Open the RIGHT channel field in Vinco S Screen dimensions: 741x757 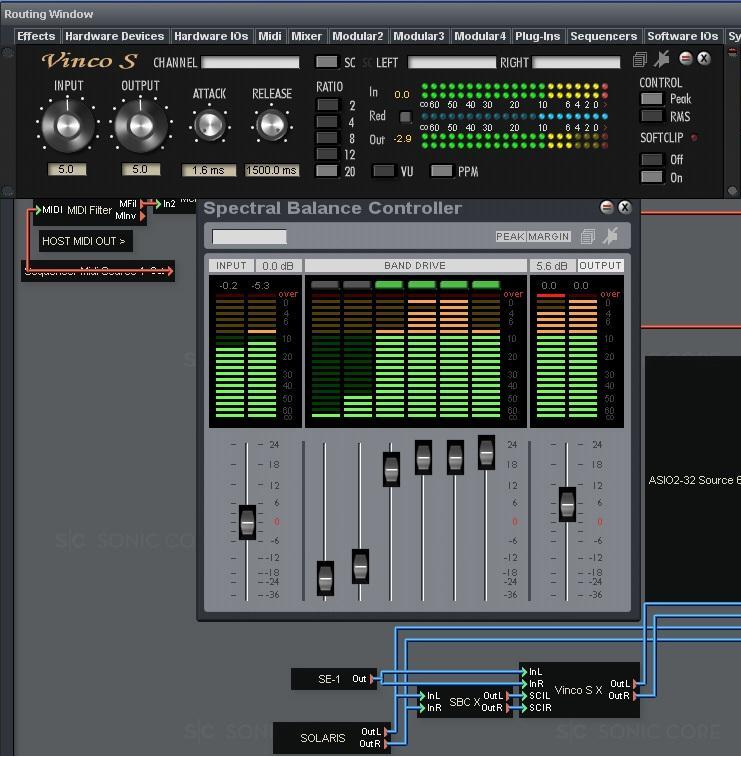pos(576,62)
